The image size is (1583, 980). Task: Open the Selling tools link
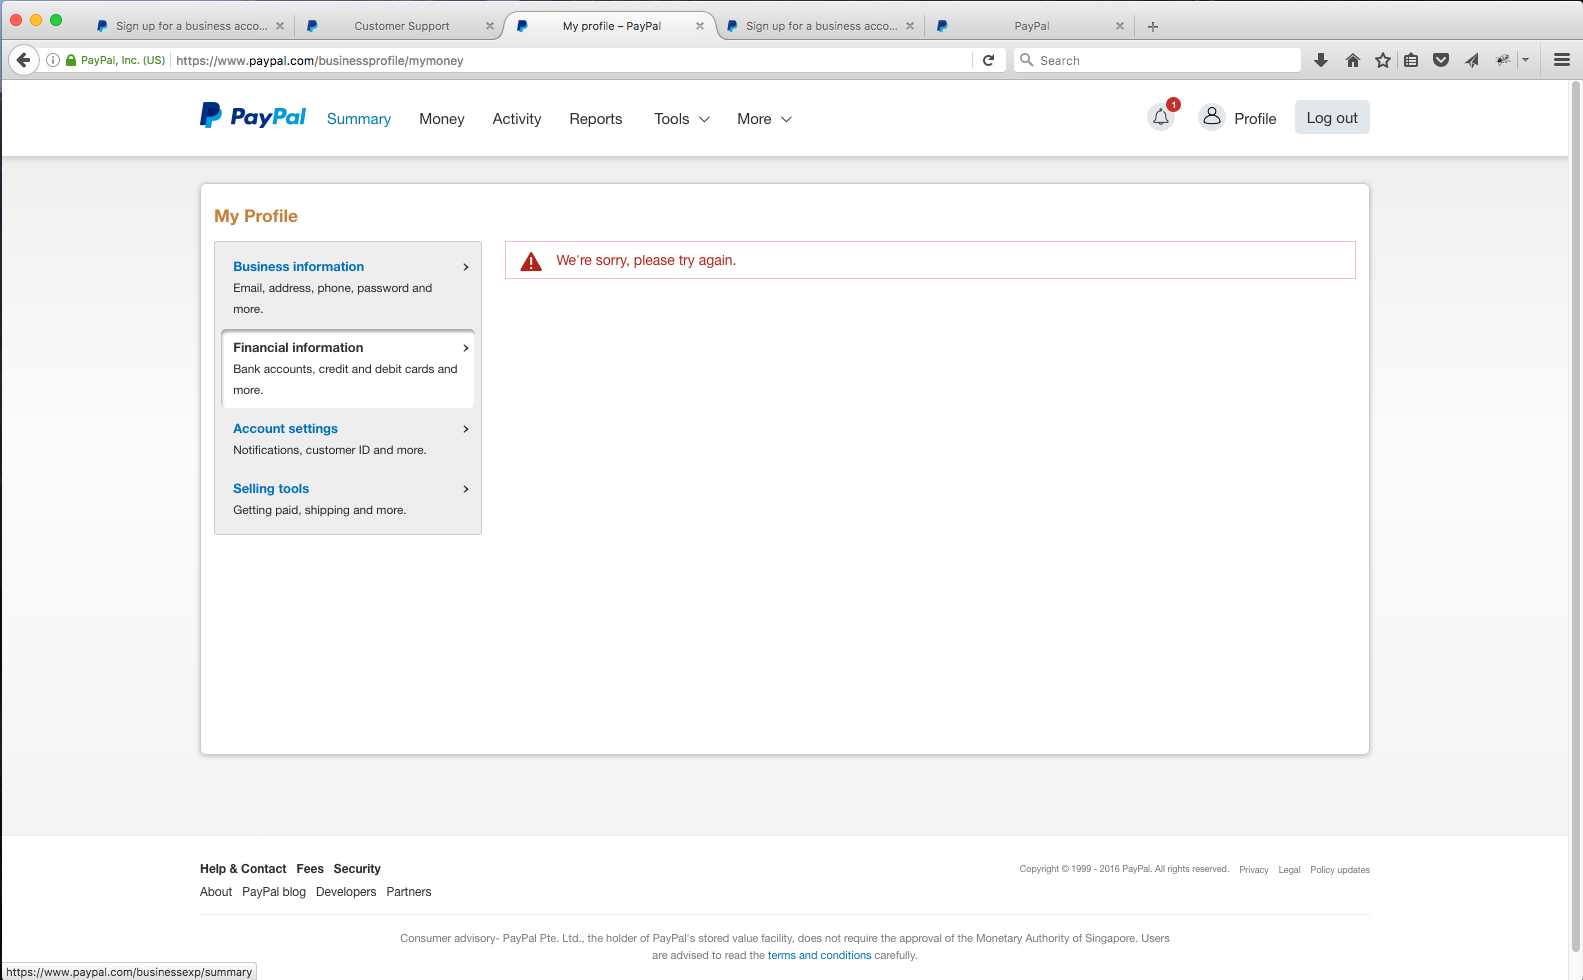tap(271, 489)
